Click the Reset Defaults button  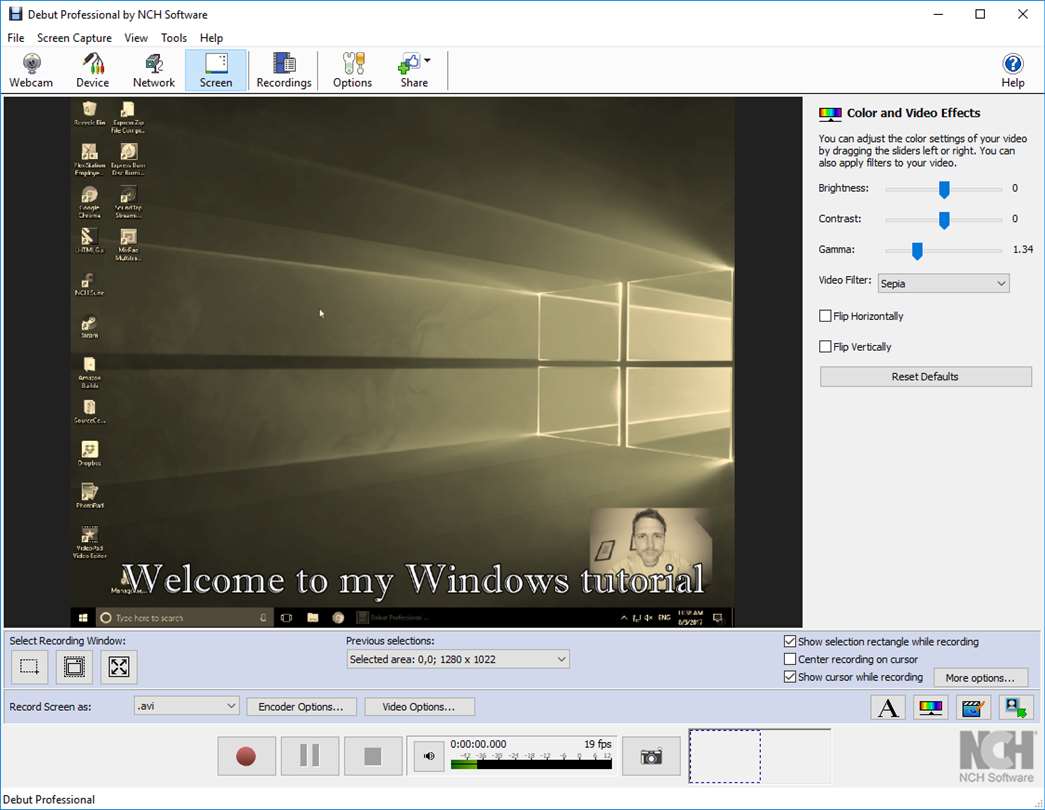tap(926, 377)
